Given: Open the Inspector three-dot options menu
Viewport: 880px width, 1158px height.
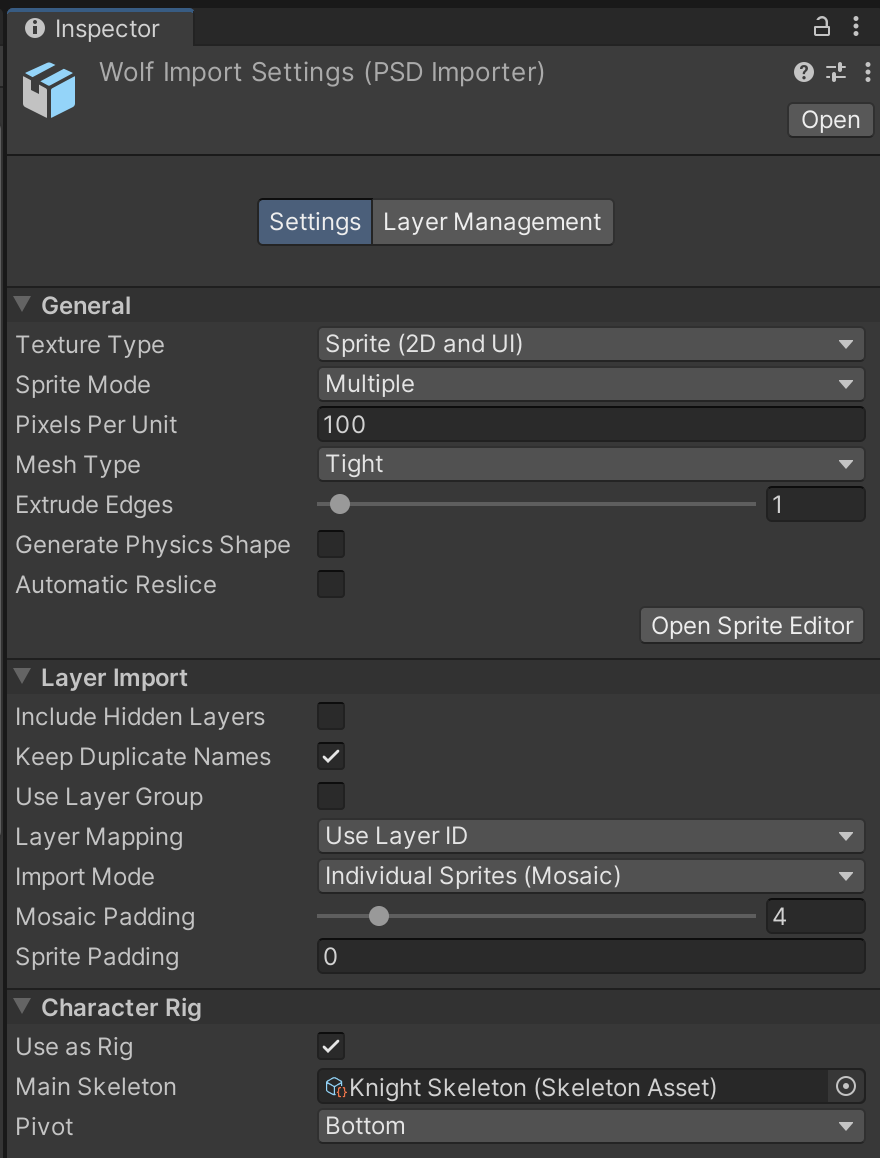Looking at the screenshot, I should pos(856,27).
